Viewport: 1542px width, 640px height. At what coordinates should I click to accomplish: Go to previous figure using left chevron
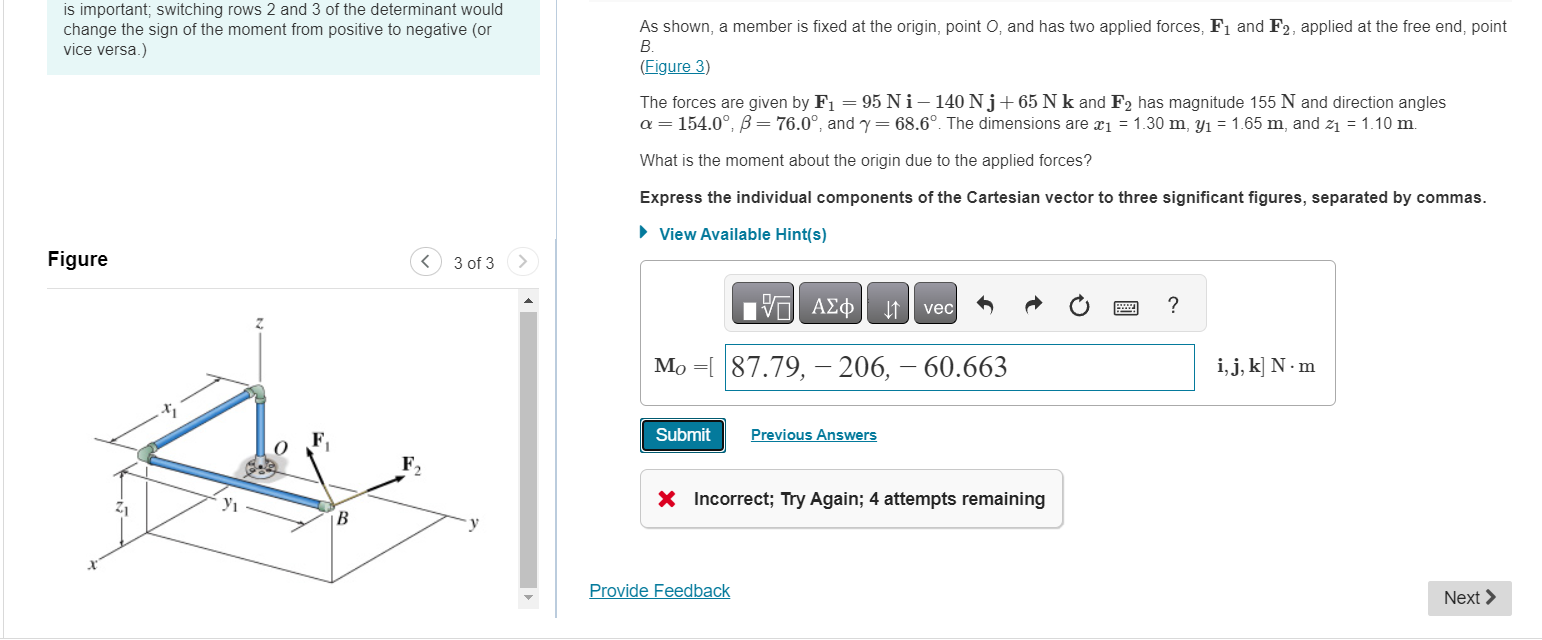coord(425,261)
